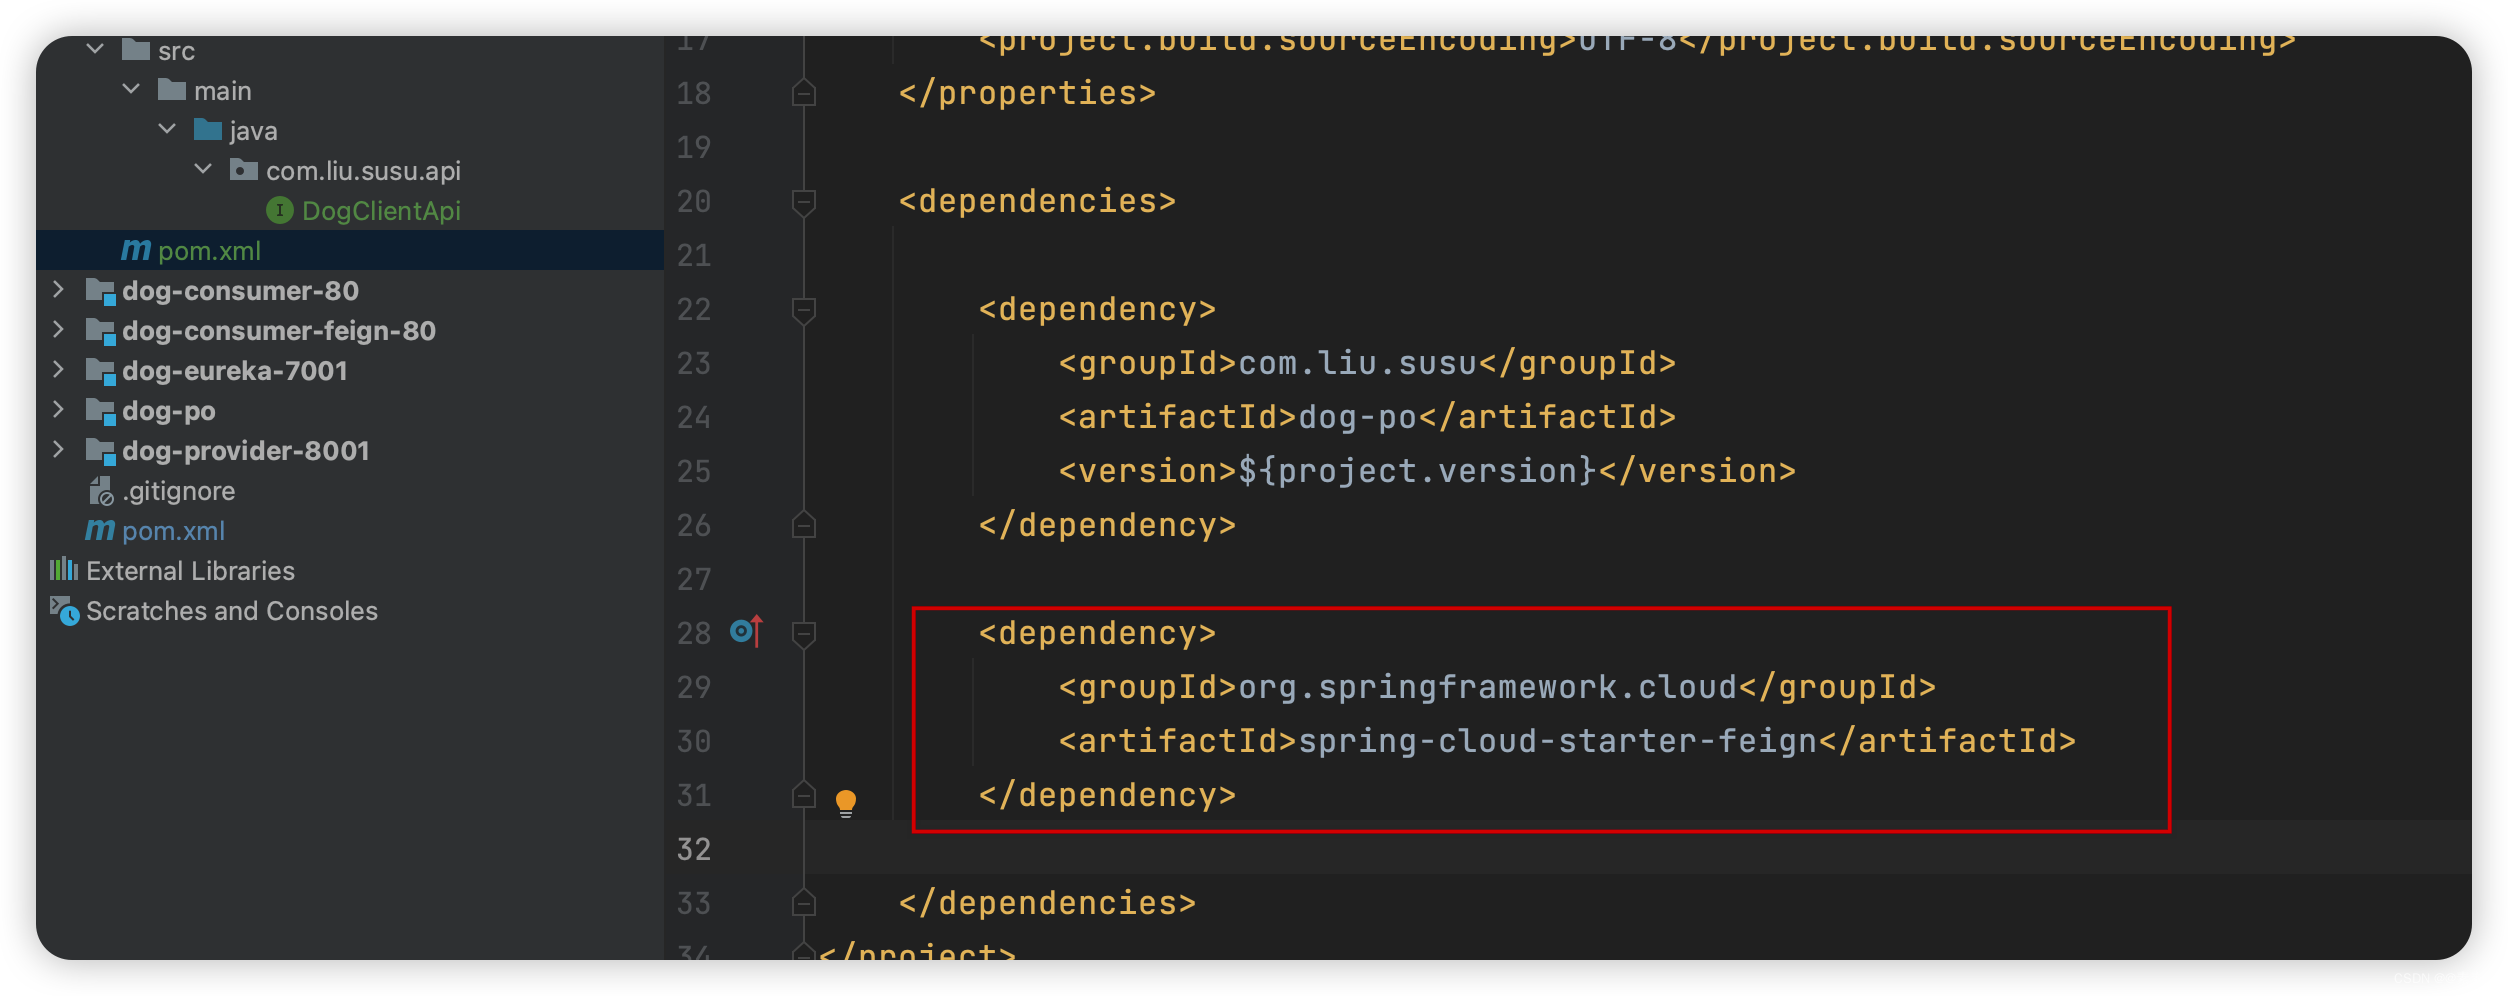The image size is (2508, 996).
Task: Click the closing </properties> tag
Action: pyautogui.click(x=1027, y=93)
